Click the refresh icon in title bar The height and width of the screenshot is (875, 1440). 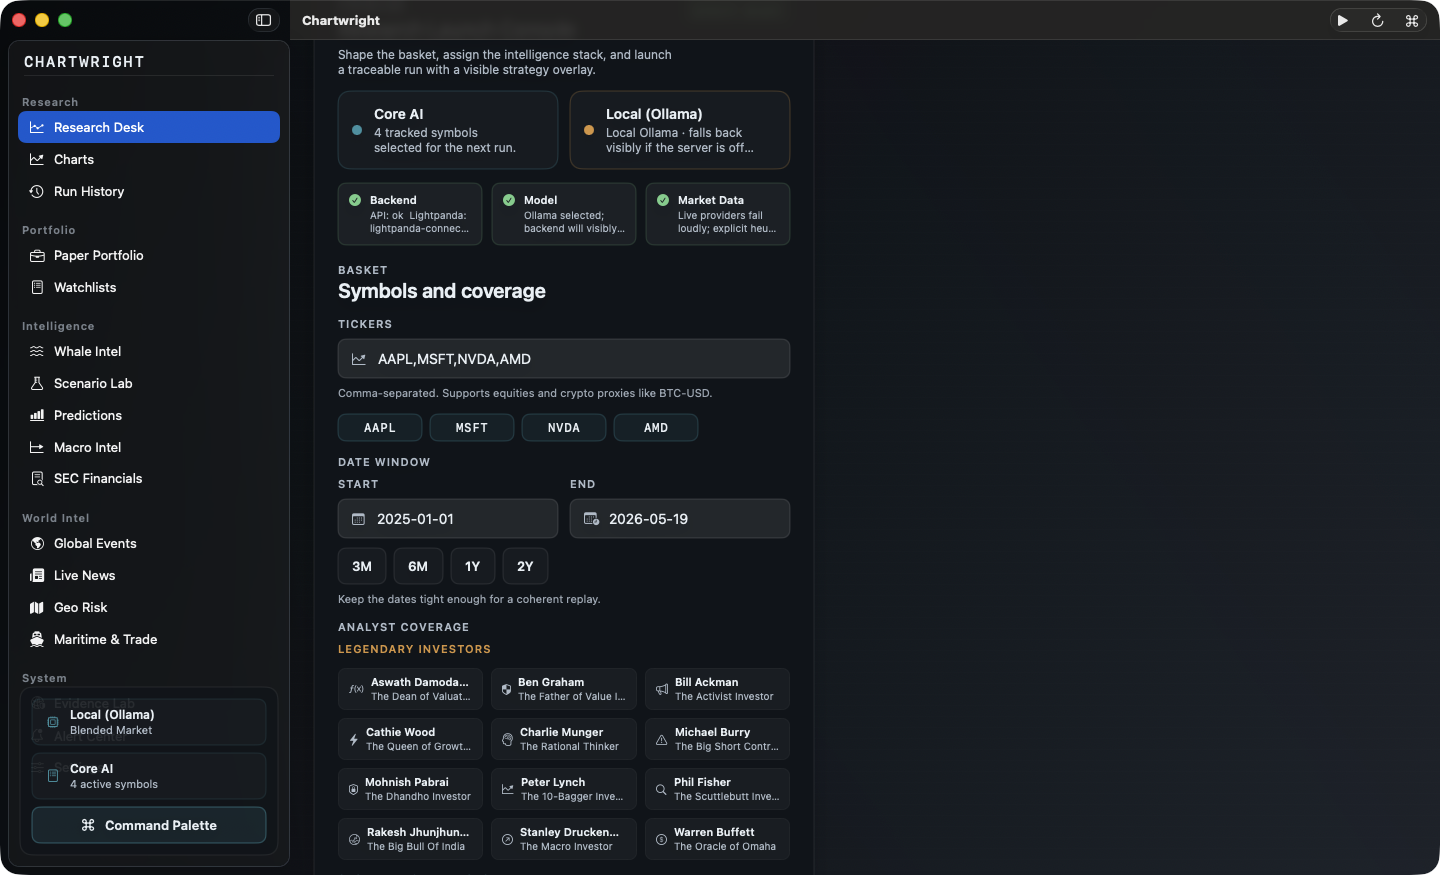pyautogui.click(x=1377, y=20)
